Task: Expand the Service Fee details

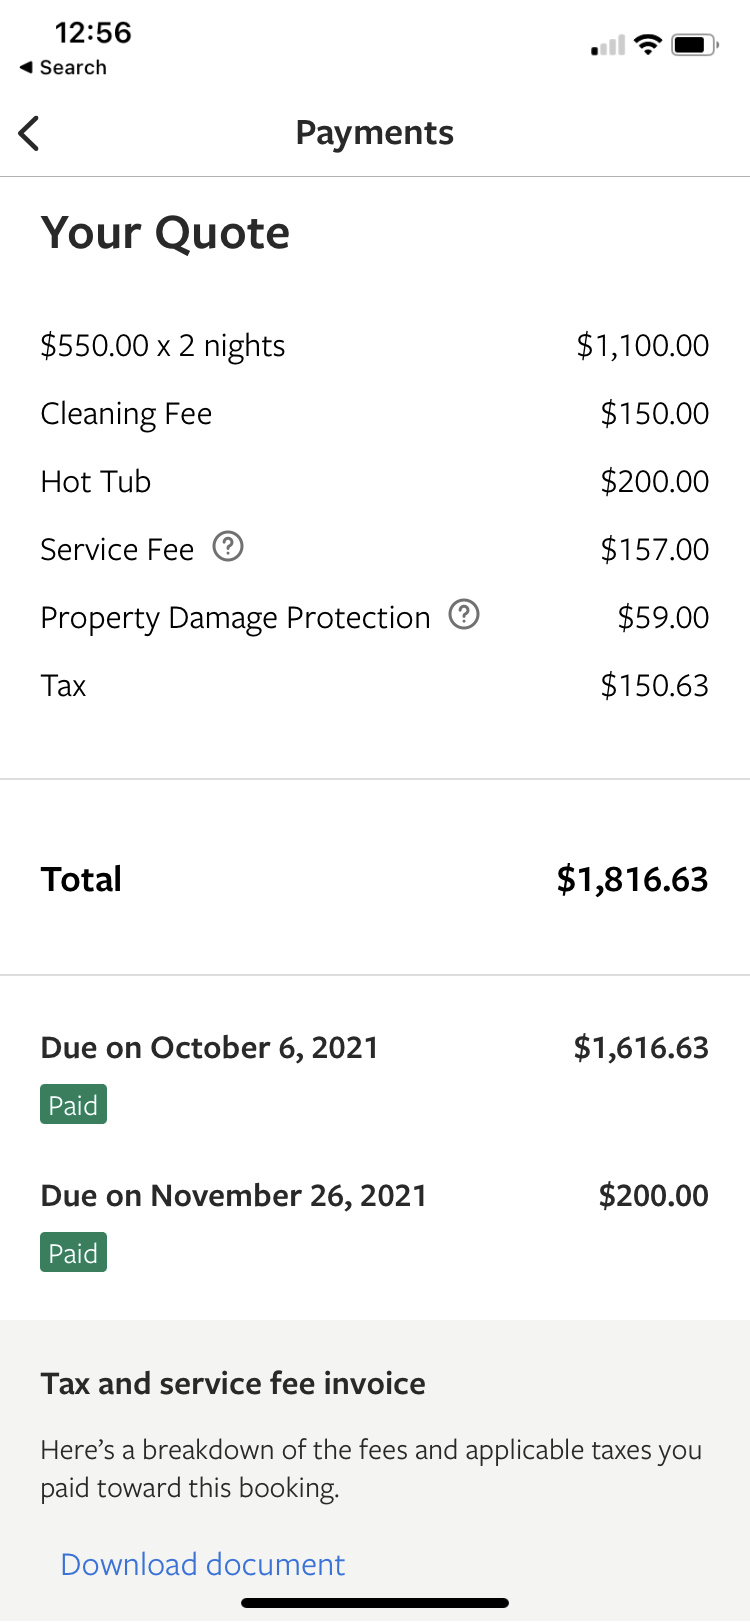Action: (x=228, y=546)
